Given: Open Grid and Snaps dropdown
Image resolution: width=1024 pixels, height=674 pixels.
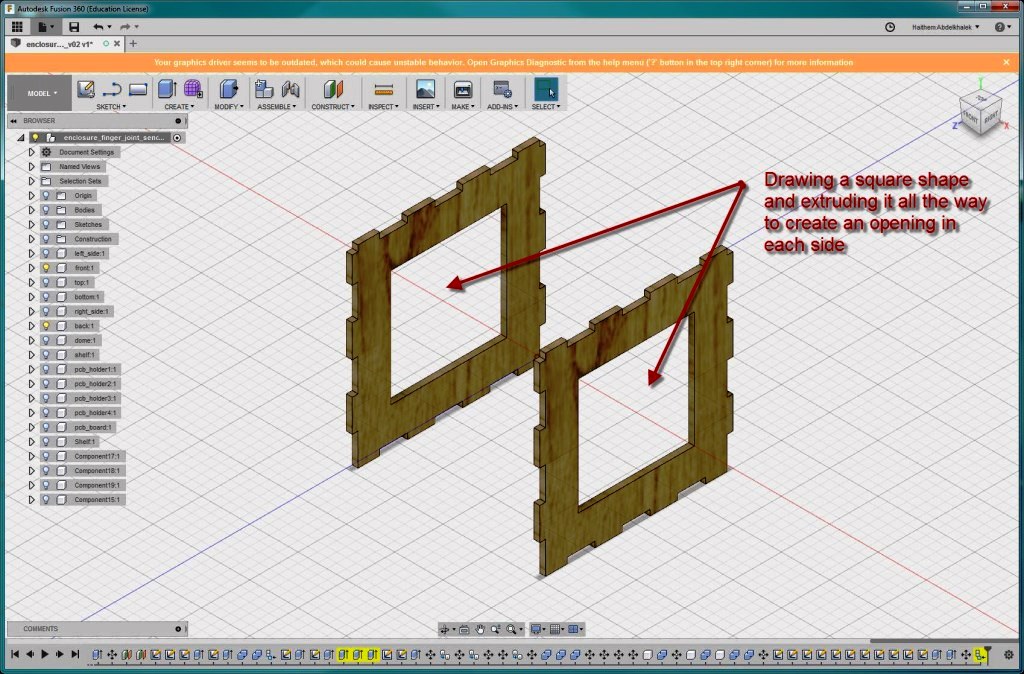Looking at the screenshot, I should click(557, 630).
